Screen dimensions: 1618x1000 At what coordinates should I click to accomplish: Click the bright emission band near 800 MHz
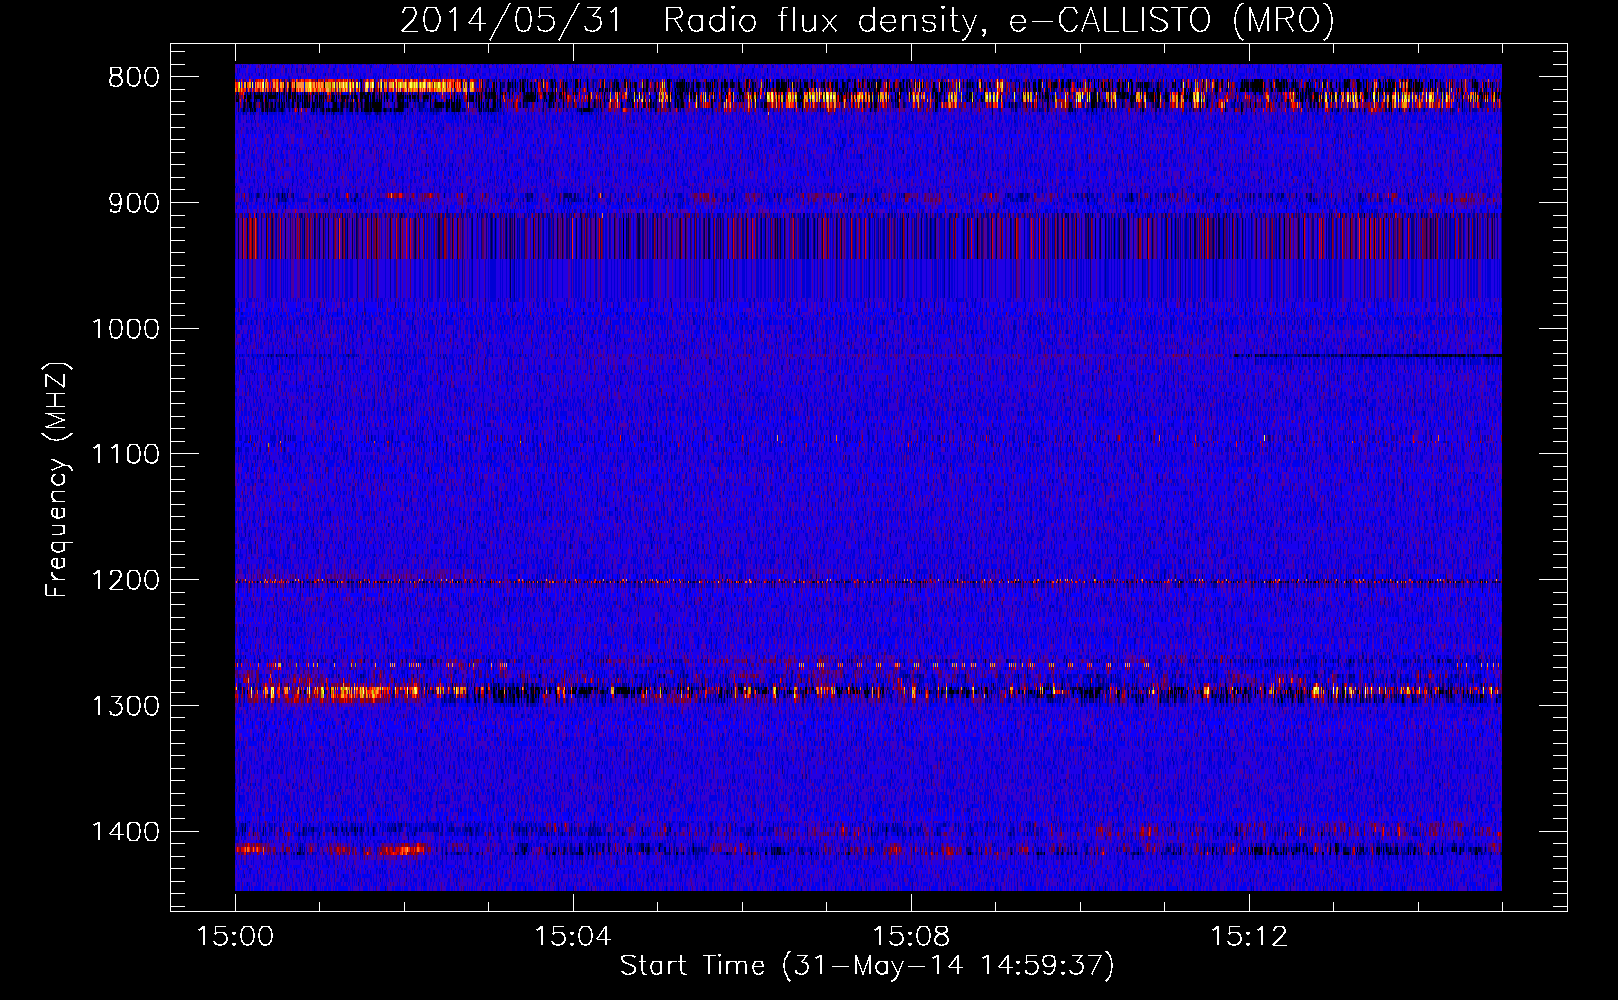pos(868,94)
